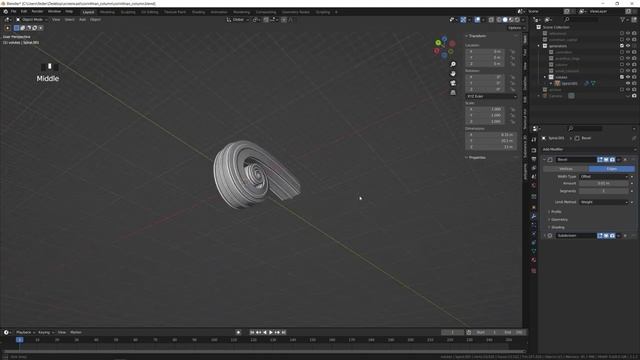
Task: Open the Tool properties tab
Action: pyautogui.click(x=533, y=140)
